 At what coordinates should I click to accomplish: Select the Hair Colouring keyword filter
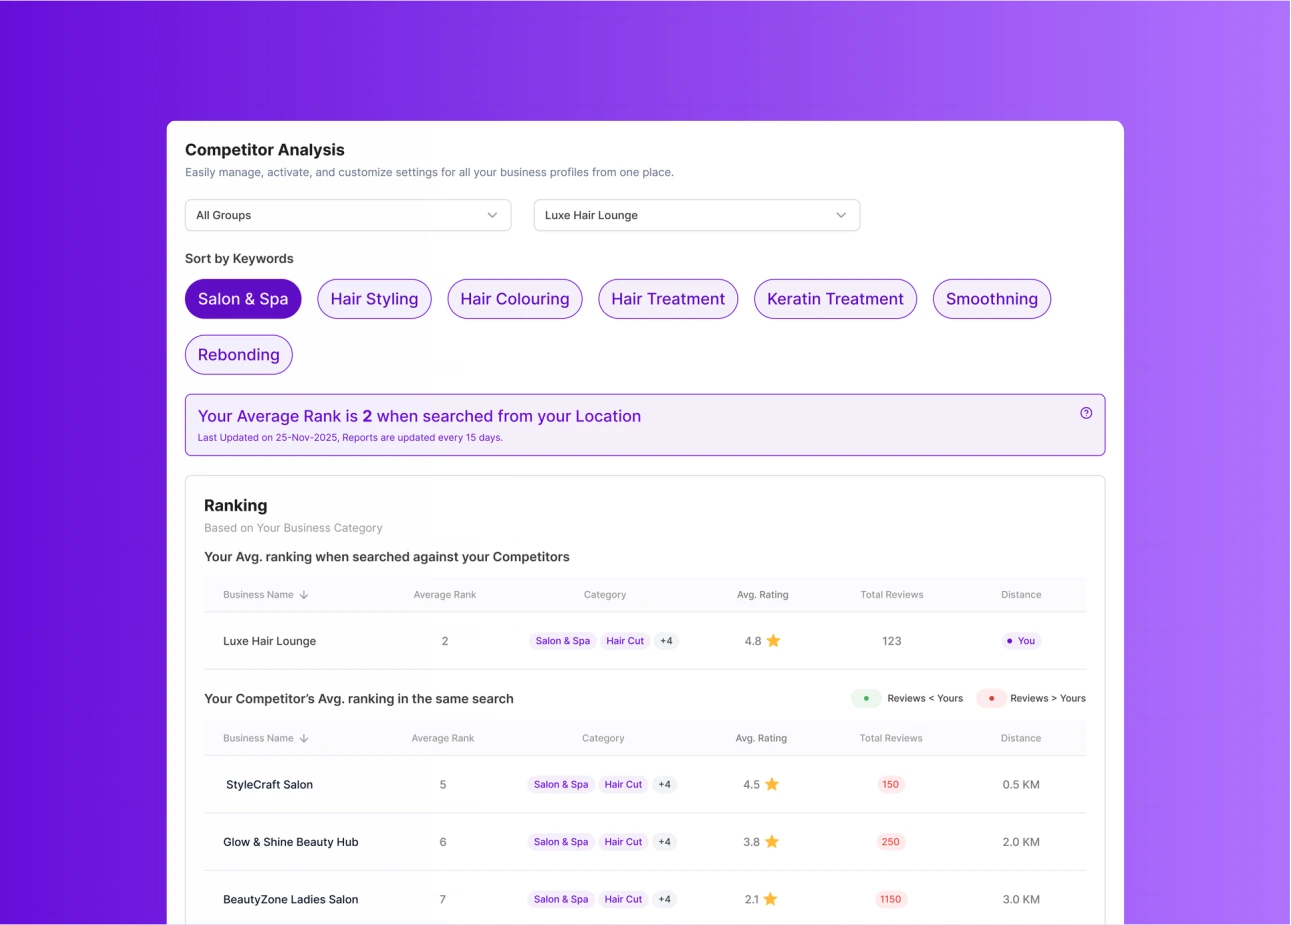[x=515, y=299]
